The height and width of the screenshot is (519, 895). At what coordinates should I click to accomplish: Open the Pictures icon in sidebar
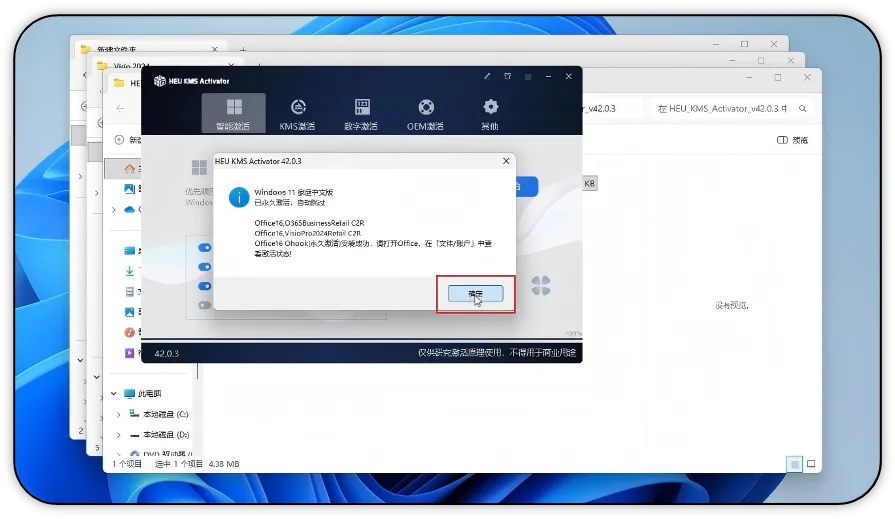130,312
